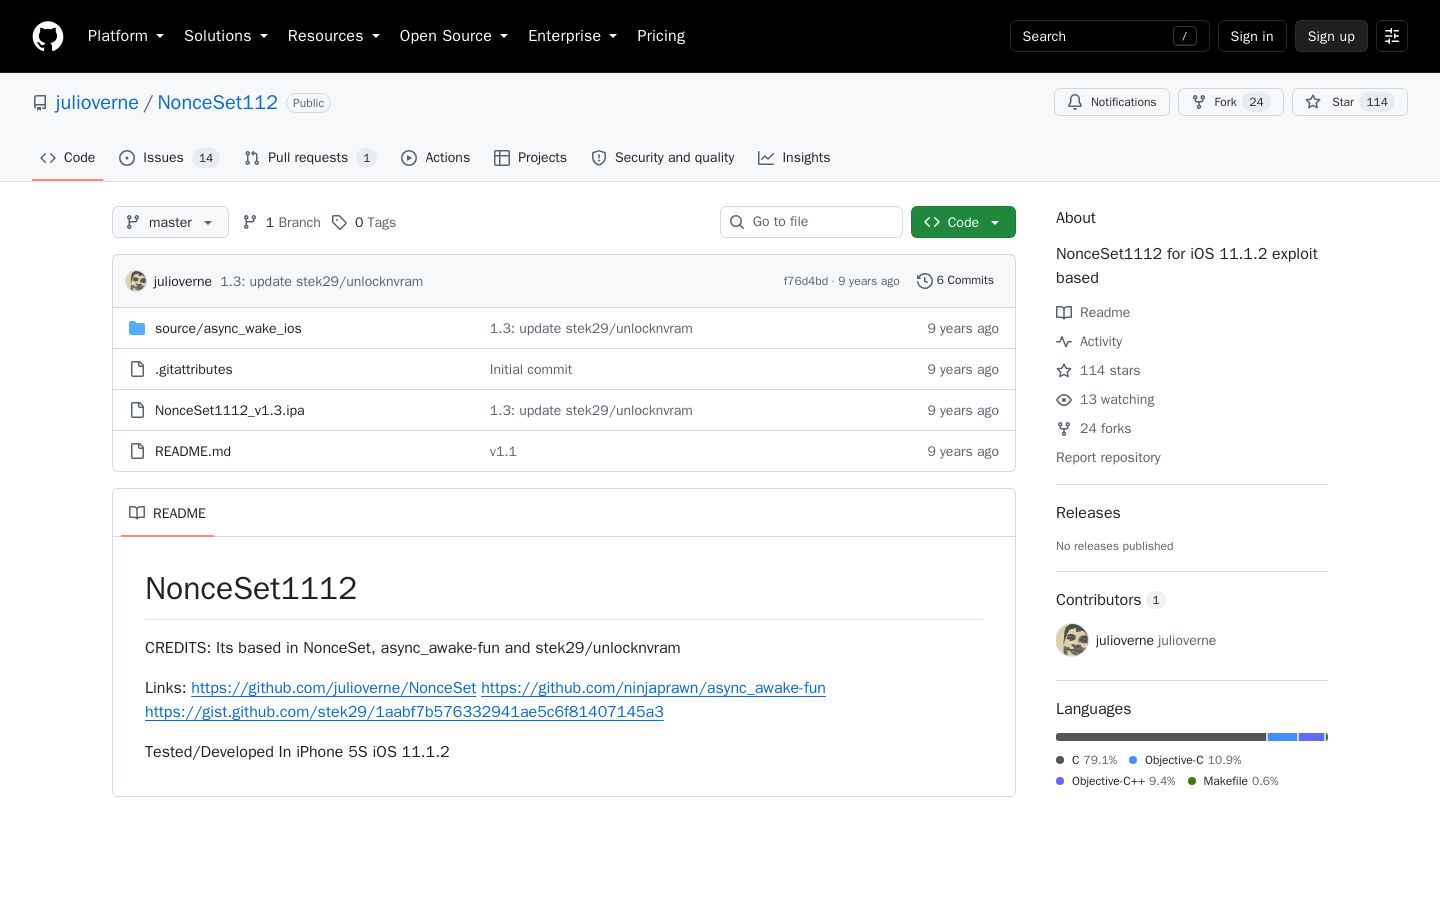
Task: Click the GitHub logo icon
Action: coord(48,36)
